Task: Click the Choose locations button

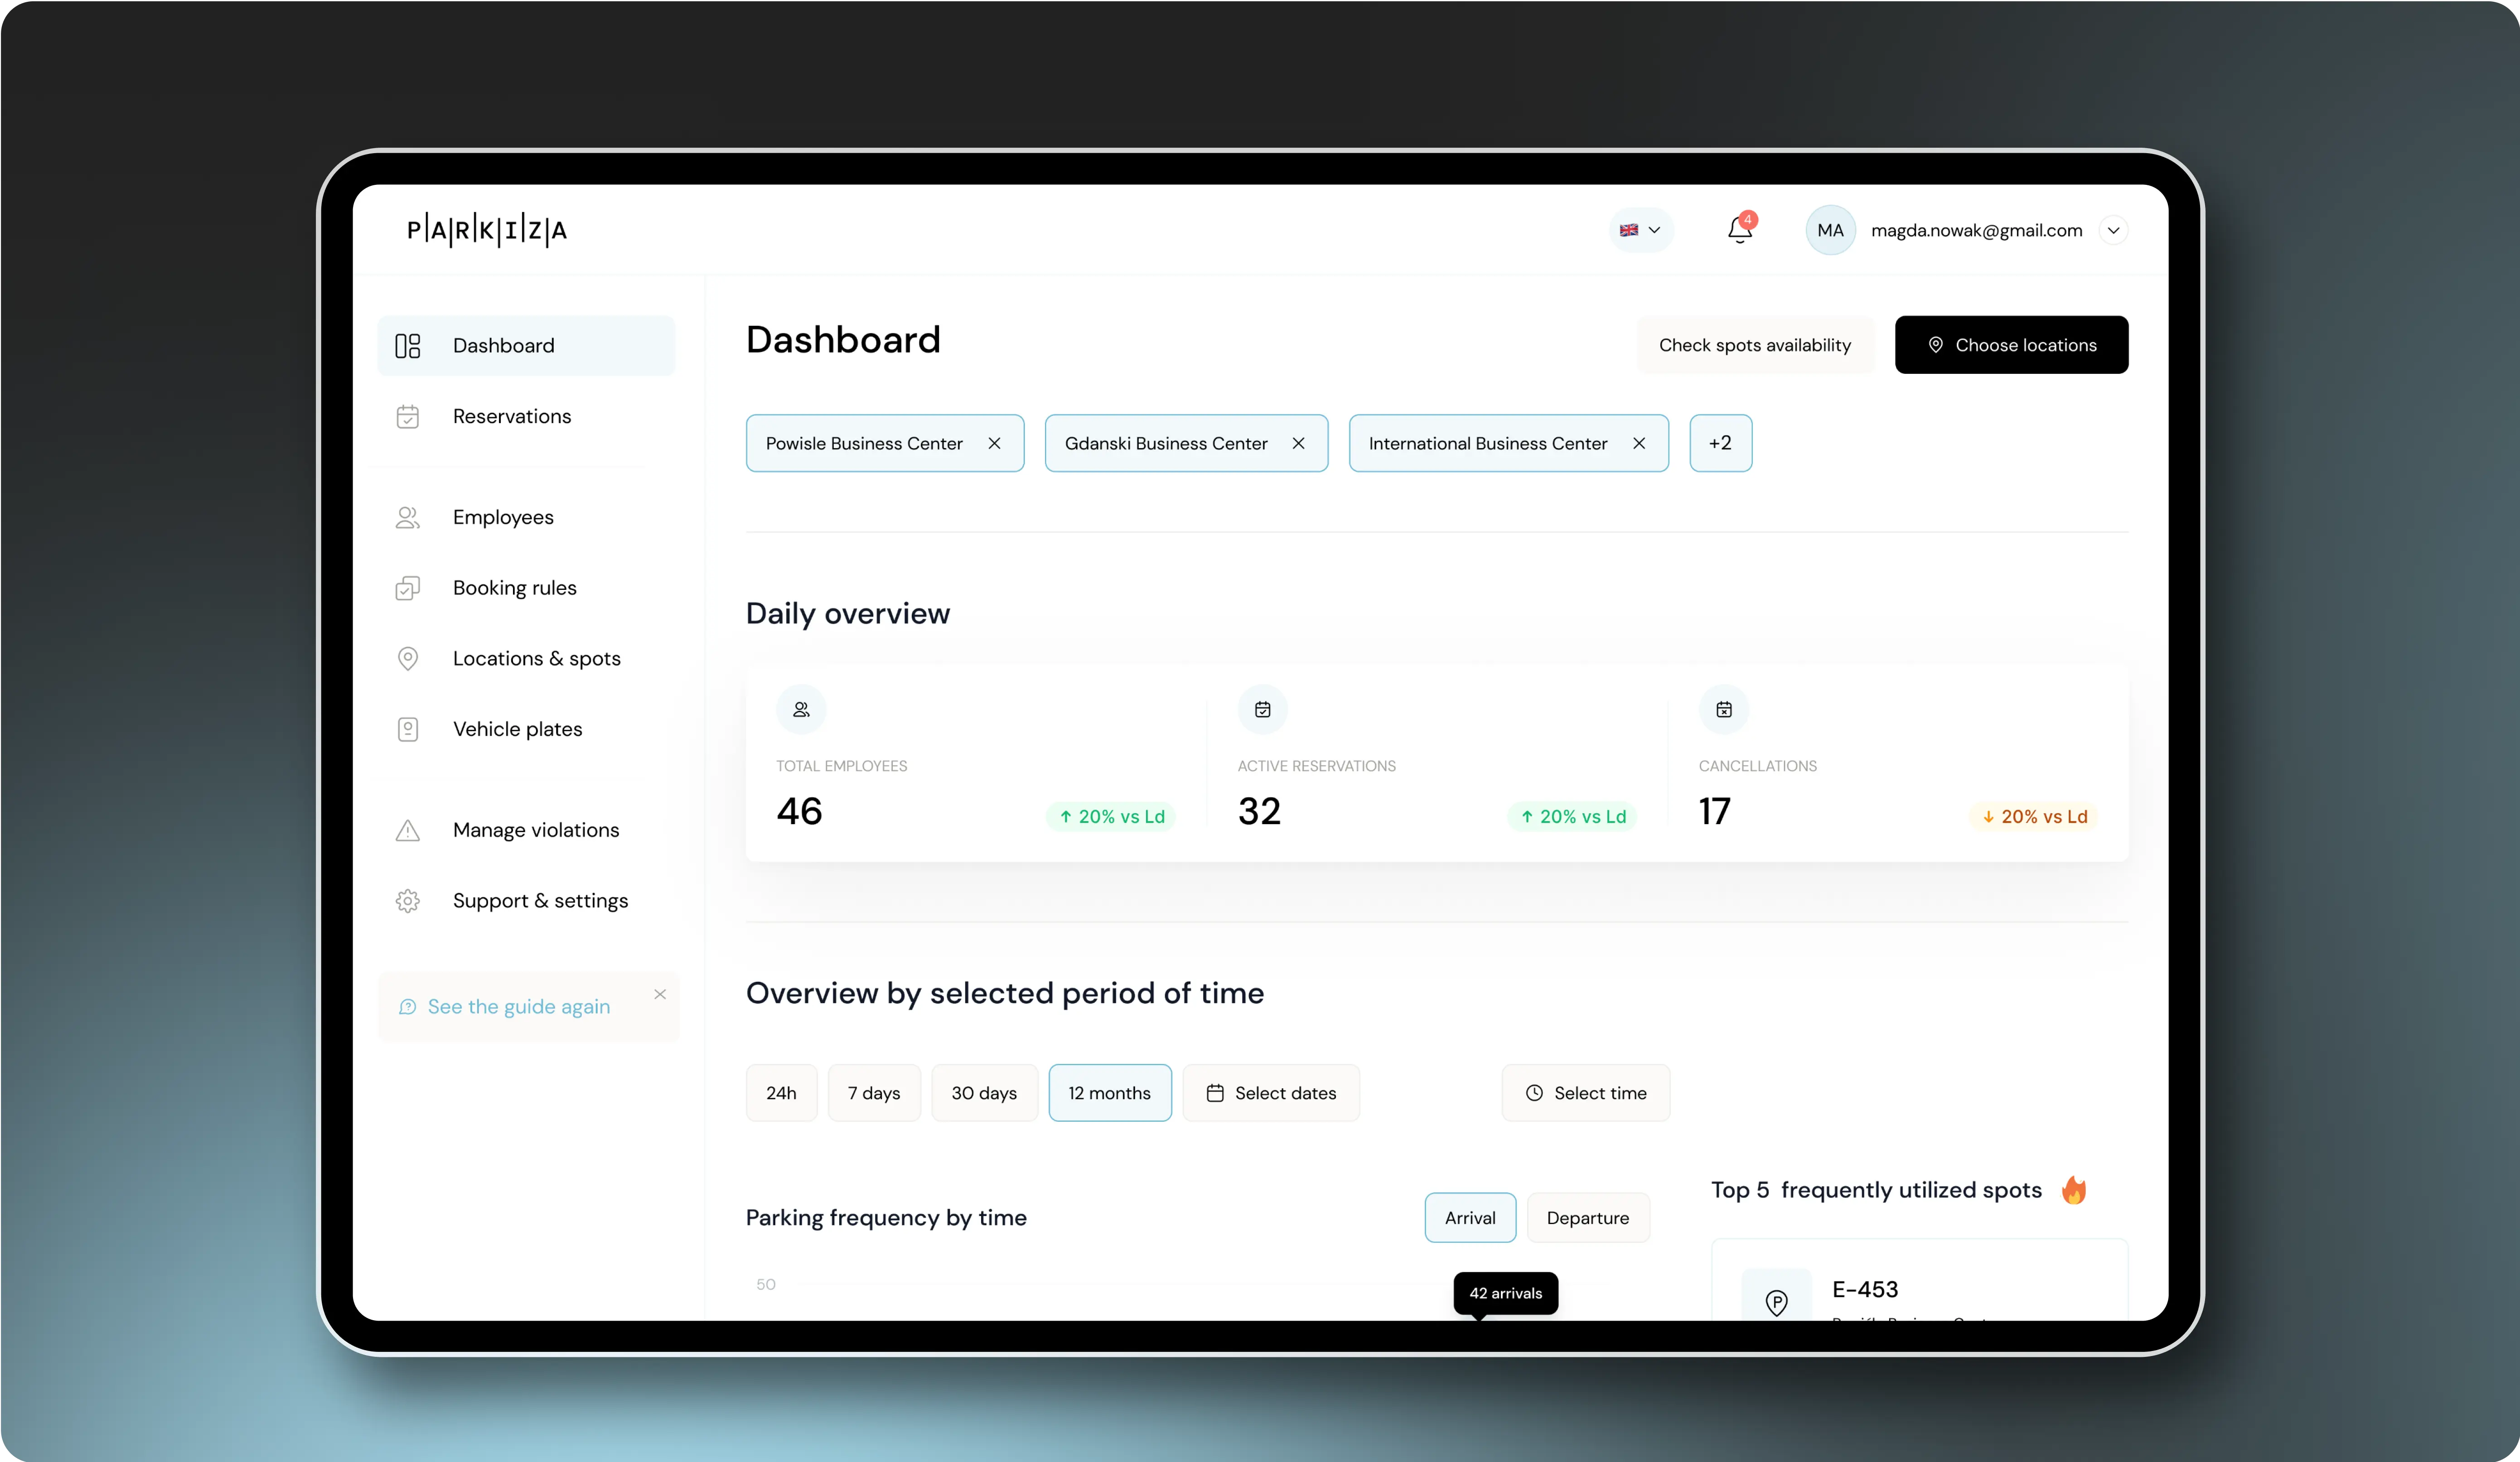Action: coord(2010,343)
